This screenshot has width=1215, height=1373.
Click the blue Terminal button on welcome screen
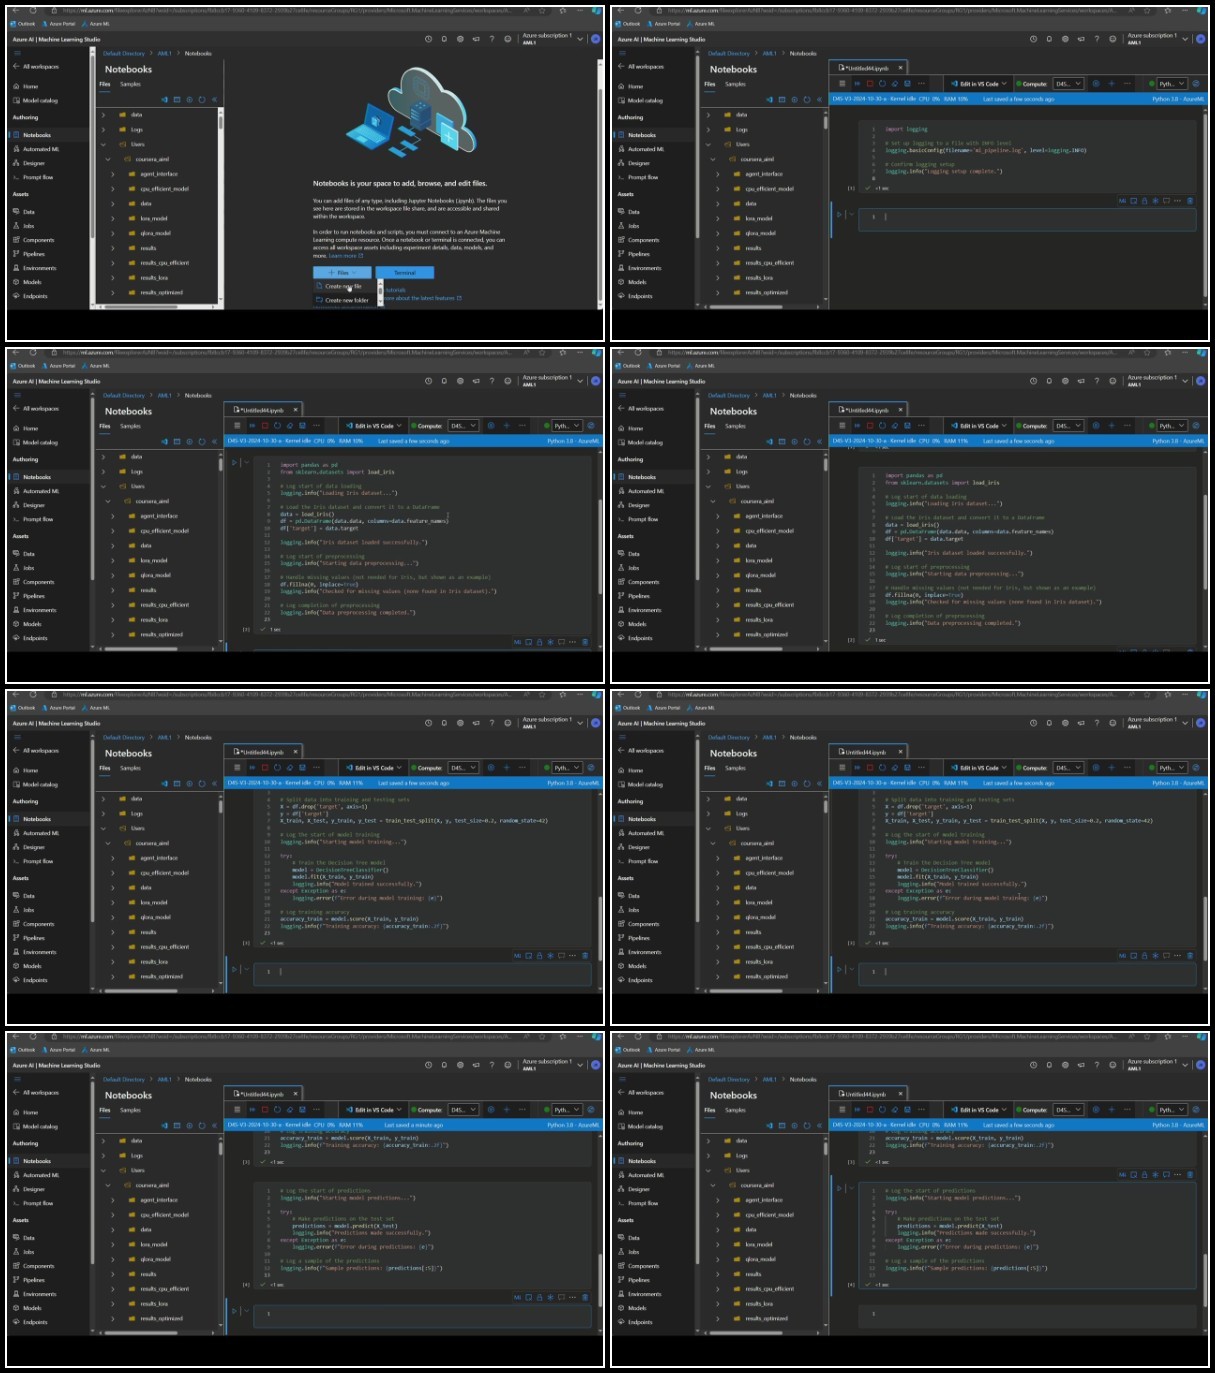[405, 272]
